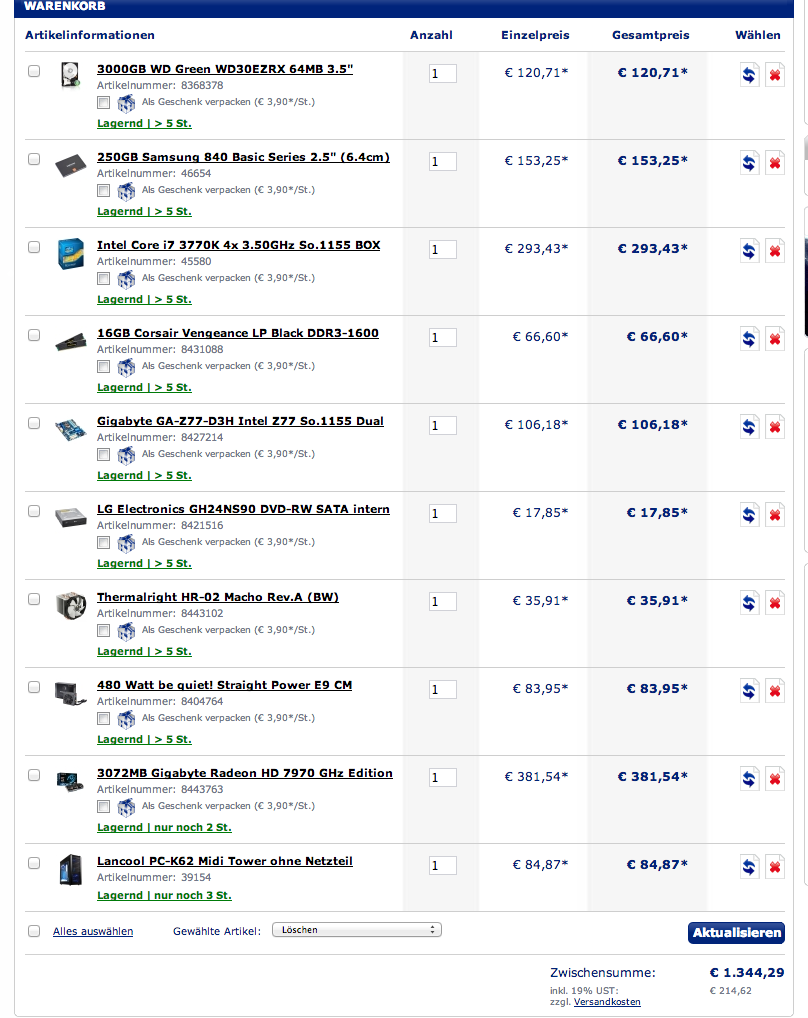This screenshot has width=808, height=1018.
Task: Open the Versandkosten link
Action: pyautogui.click(x=607, y=1002)
